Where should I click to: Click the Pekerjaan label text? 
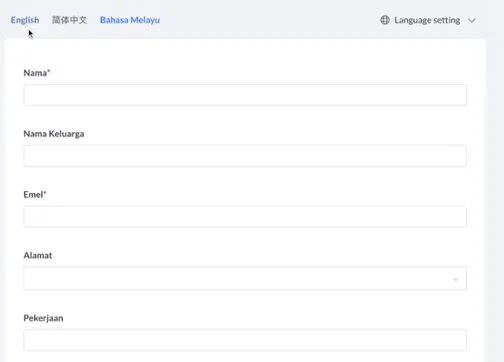pyautogui.click(x=43, y=318)
